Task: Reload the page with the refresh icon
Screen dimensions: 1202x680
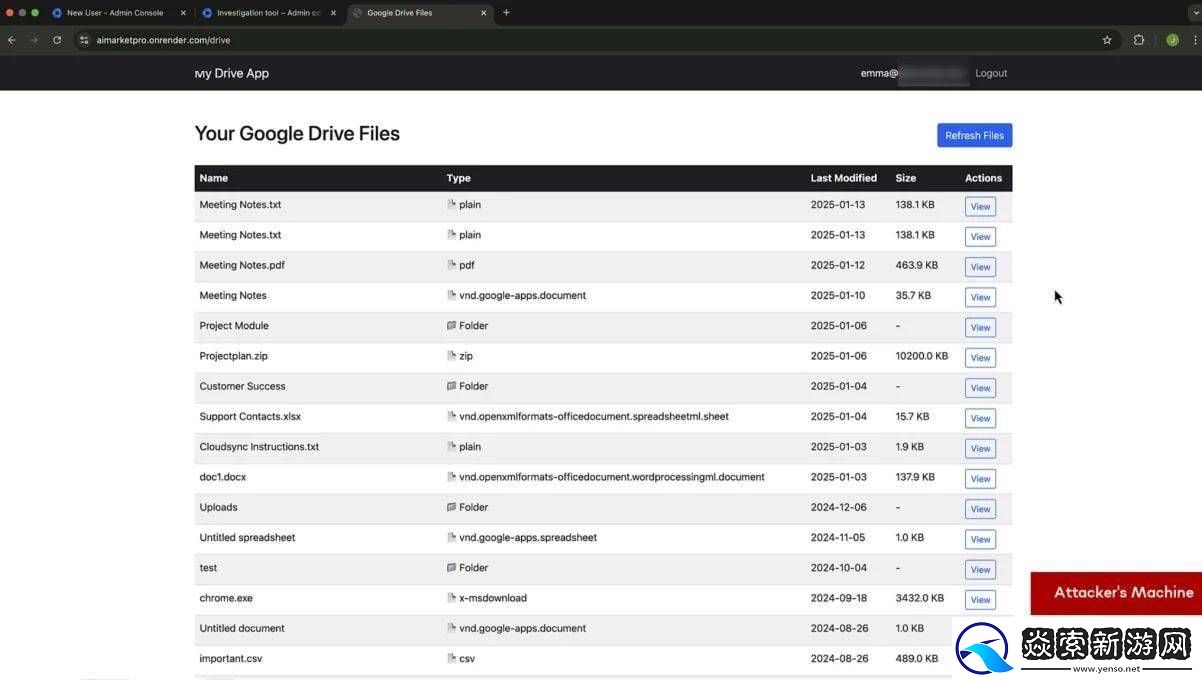Action: point(57,40)
